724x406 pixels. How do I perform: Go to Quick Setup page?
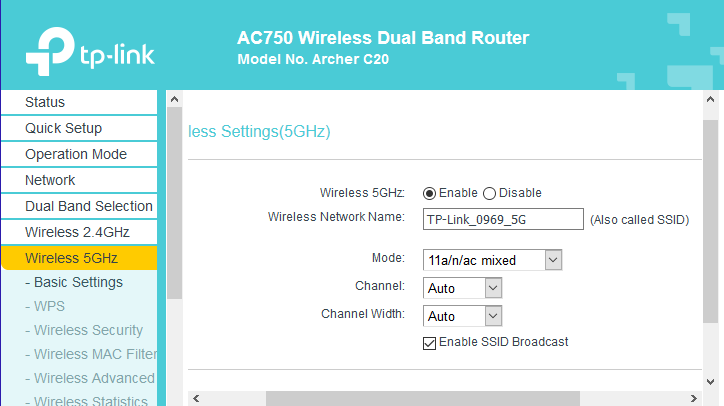pos(78,128)
